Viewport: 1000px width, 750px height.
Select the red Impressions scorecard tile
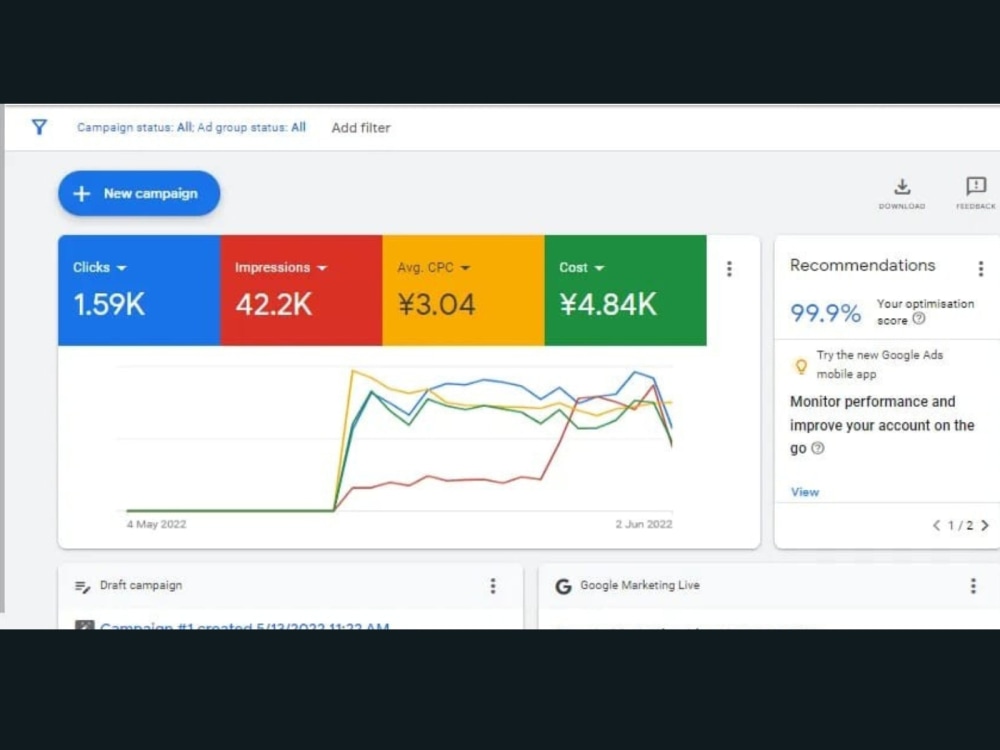(301, 290)
